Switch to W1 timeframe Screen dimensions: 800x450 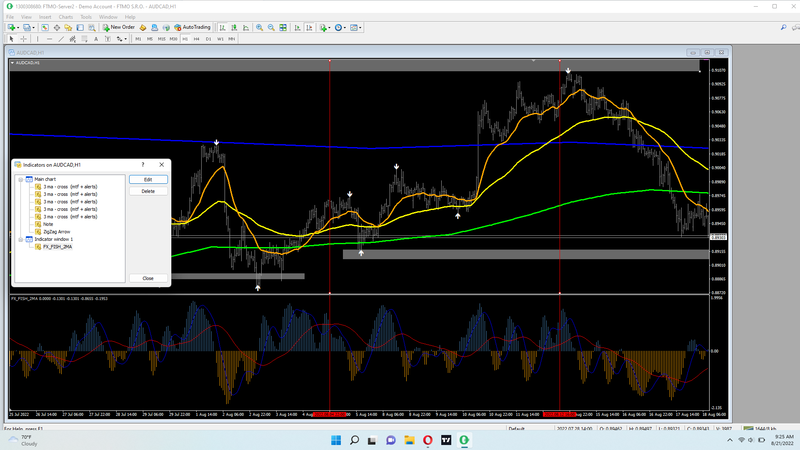point(220,39)
